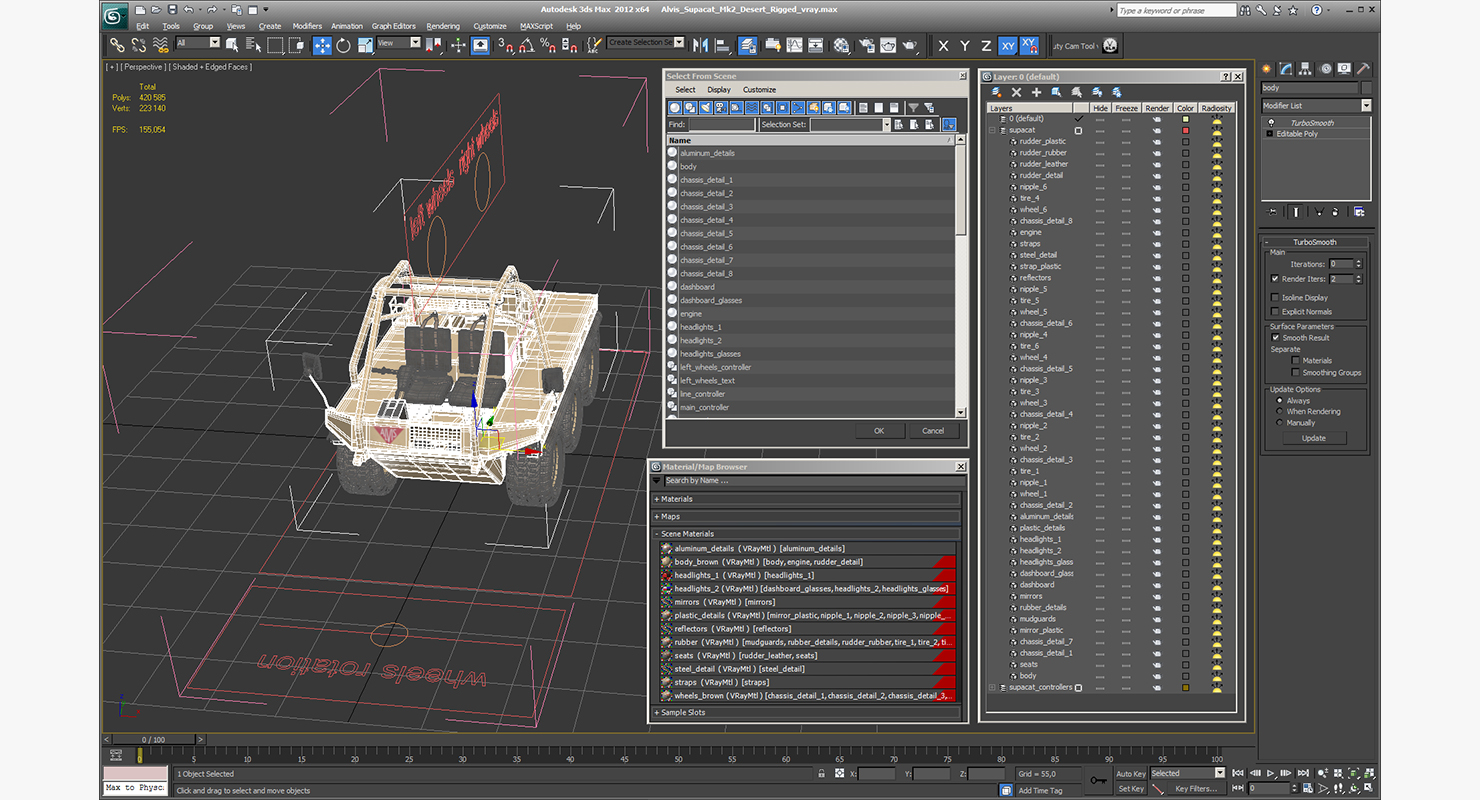Image resolution: width=1480 pixels, height=800 pixels.
Task: Expand the supacat_controllers layer
Action: (x=992, y=687)
